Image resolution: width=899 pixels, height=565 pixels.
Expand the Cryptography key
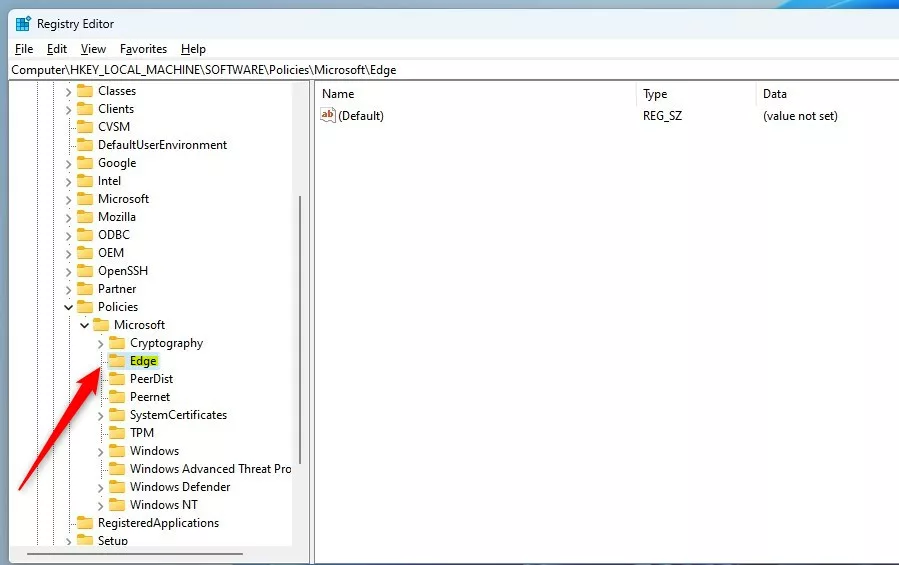pyautogui.click(x=100, y=344)
